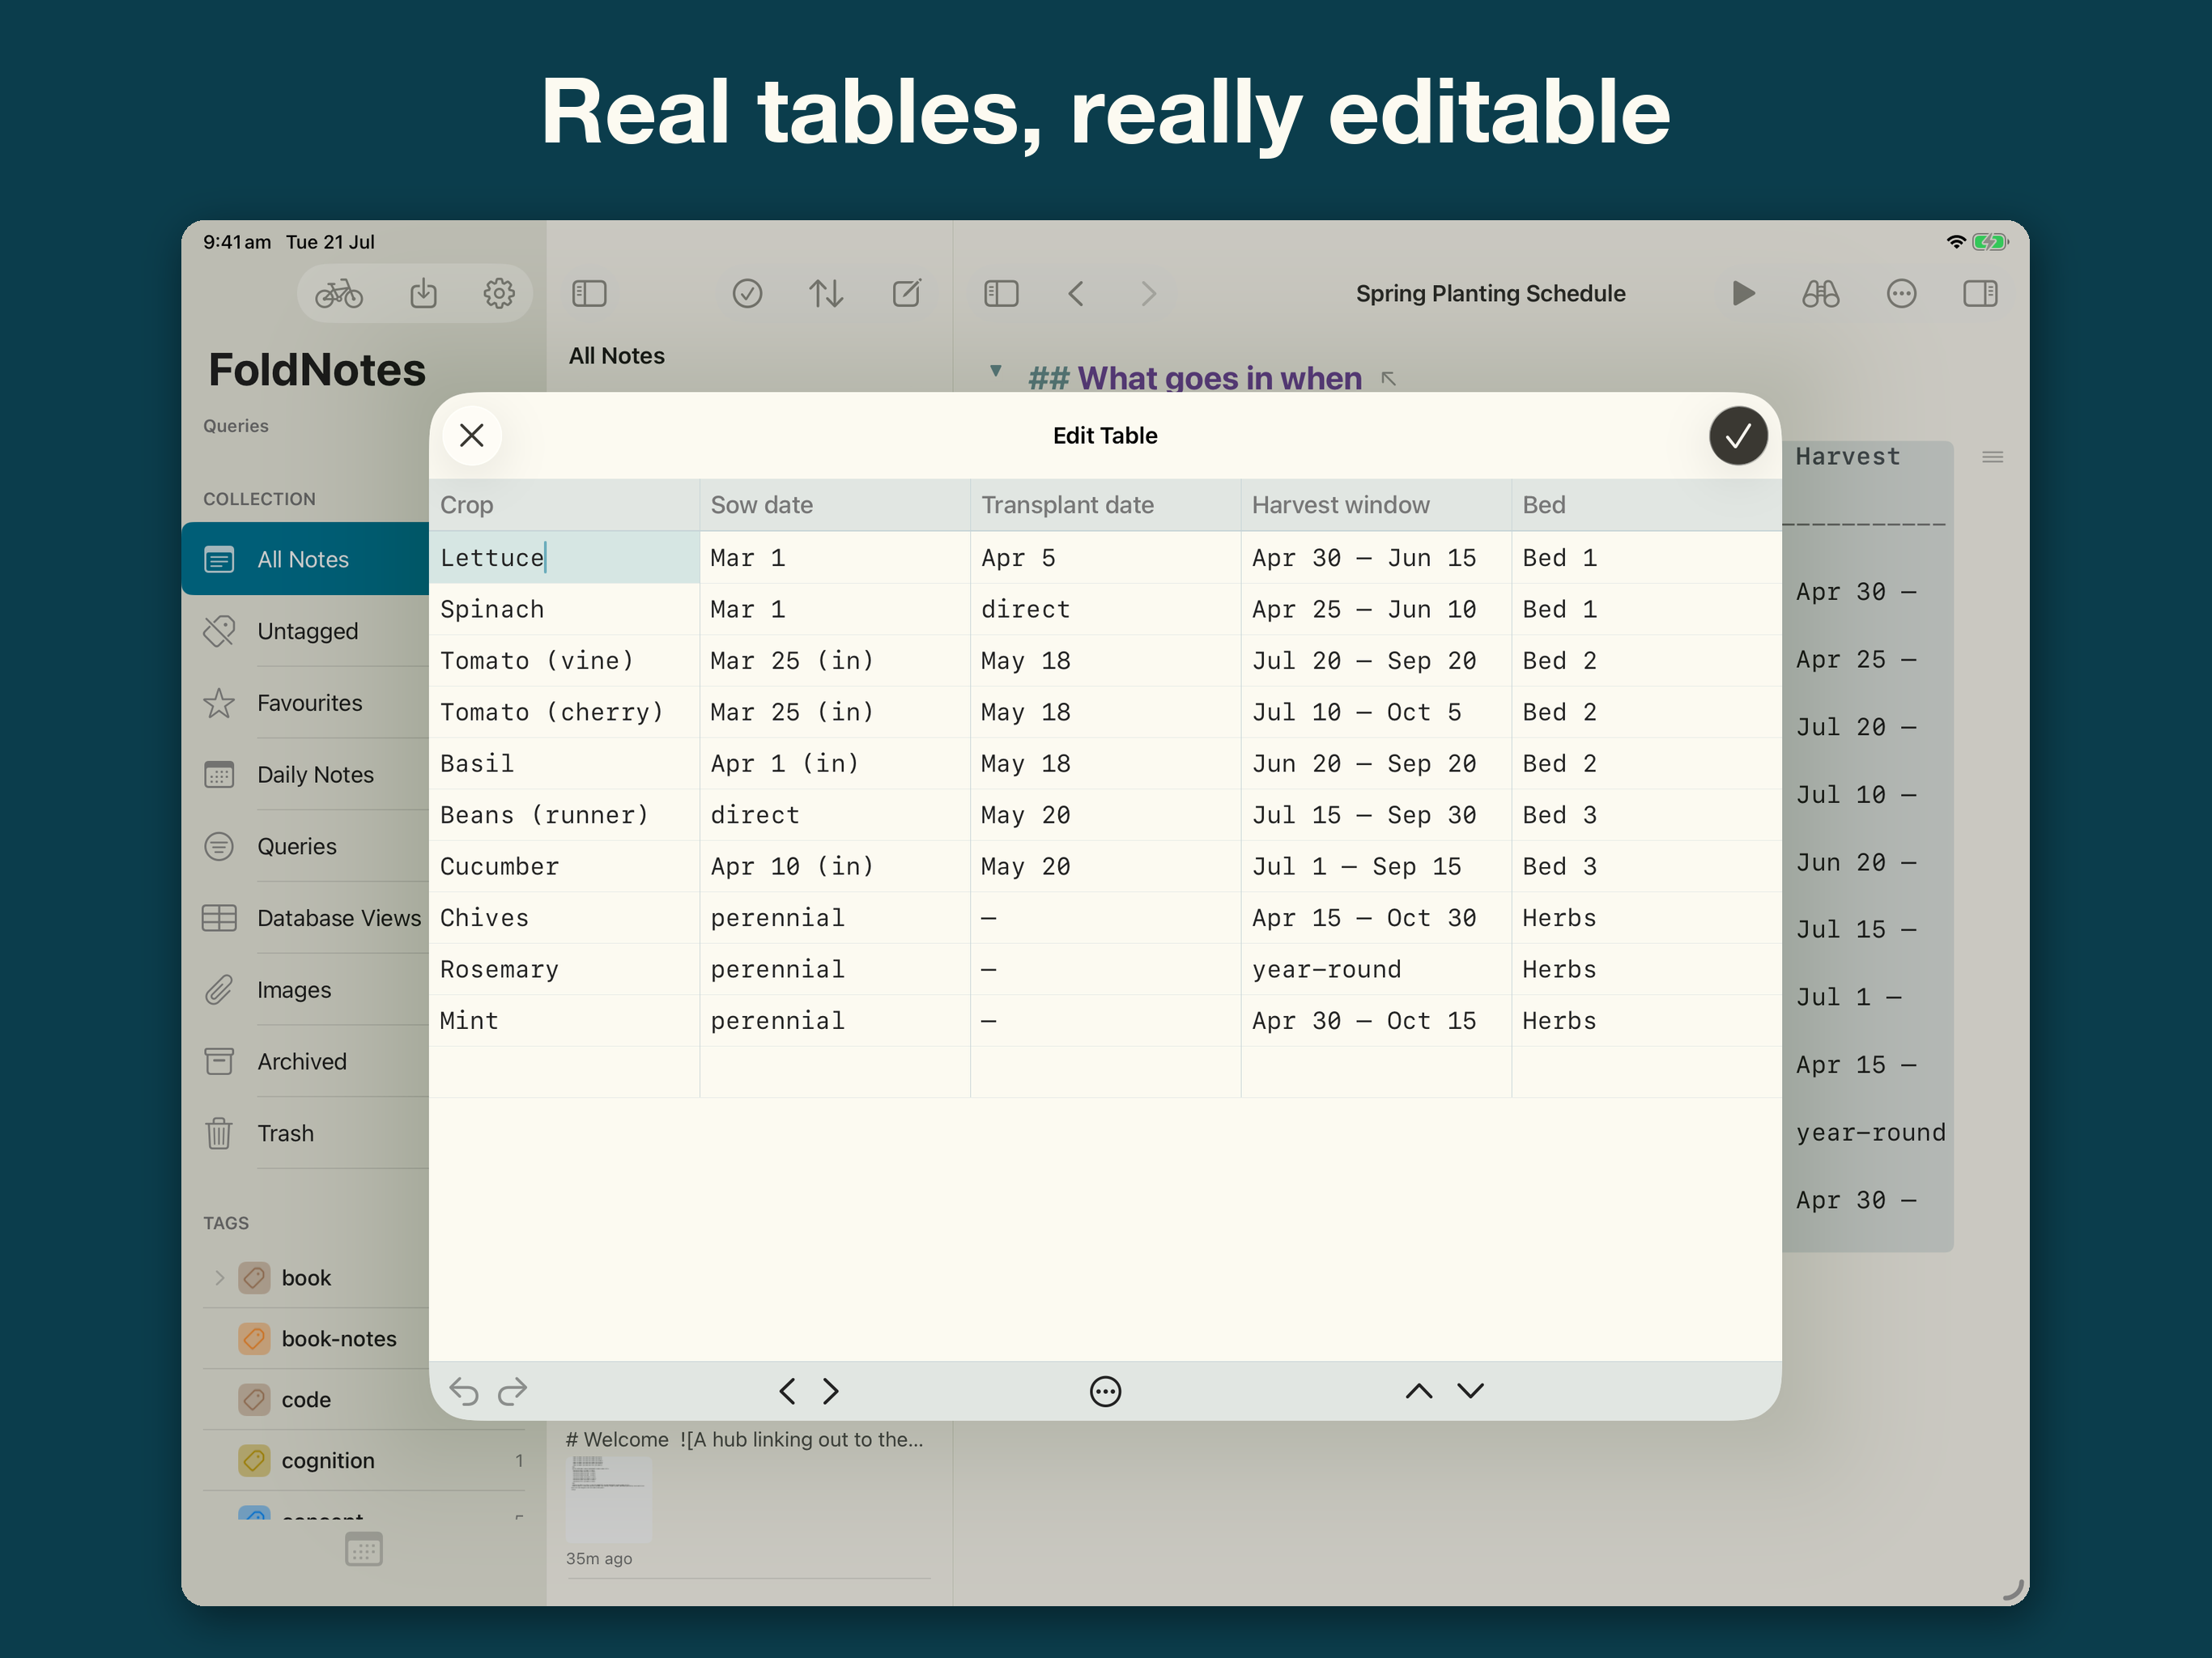Click the Harvest window column header

pos(1376,505)
